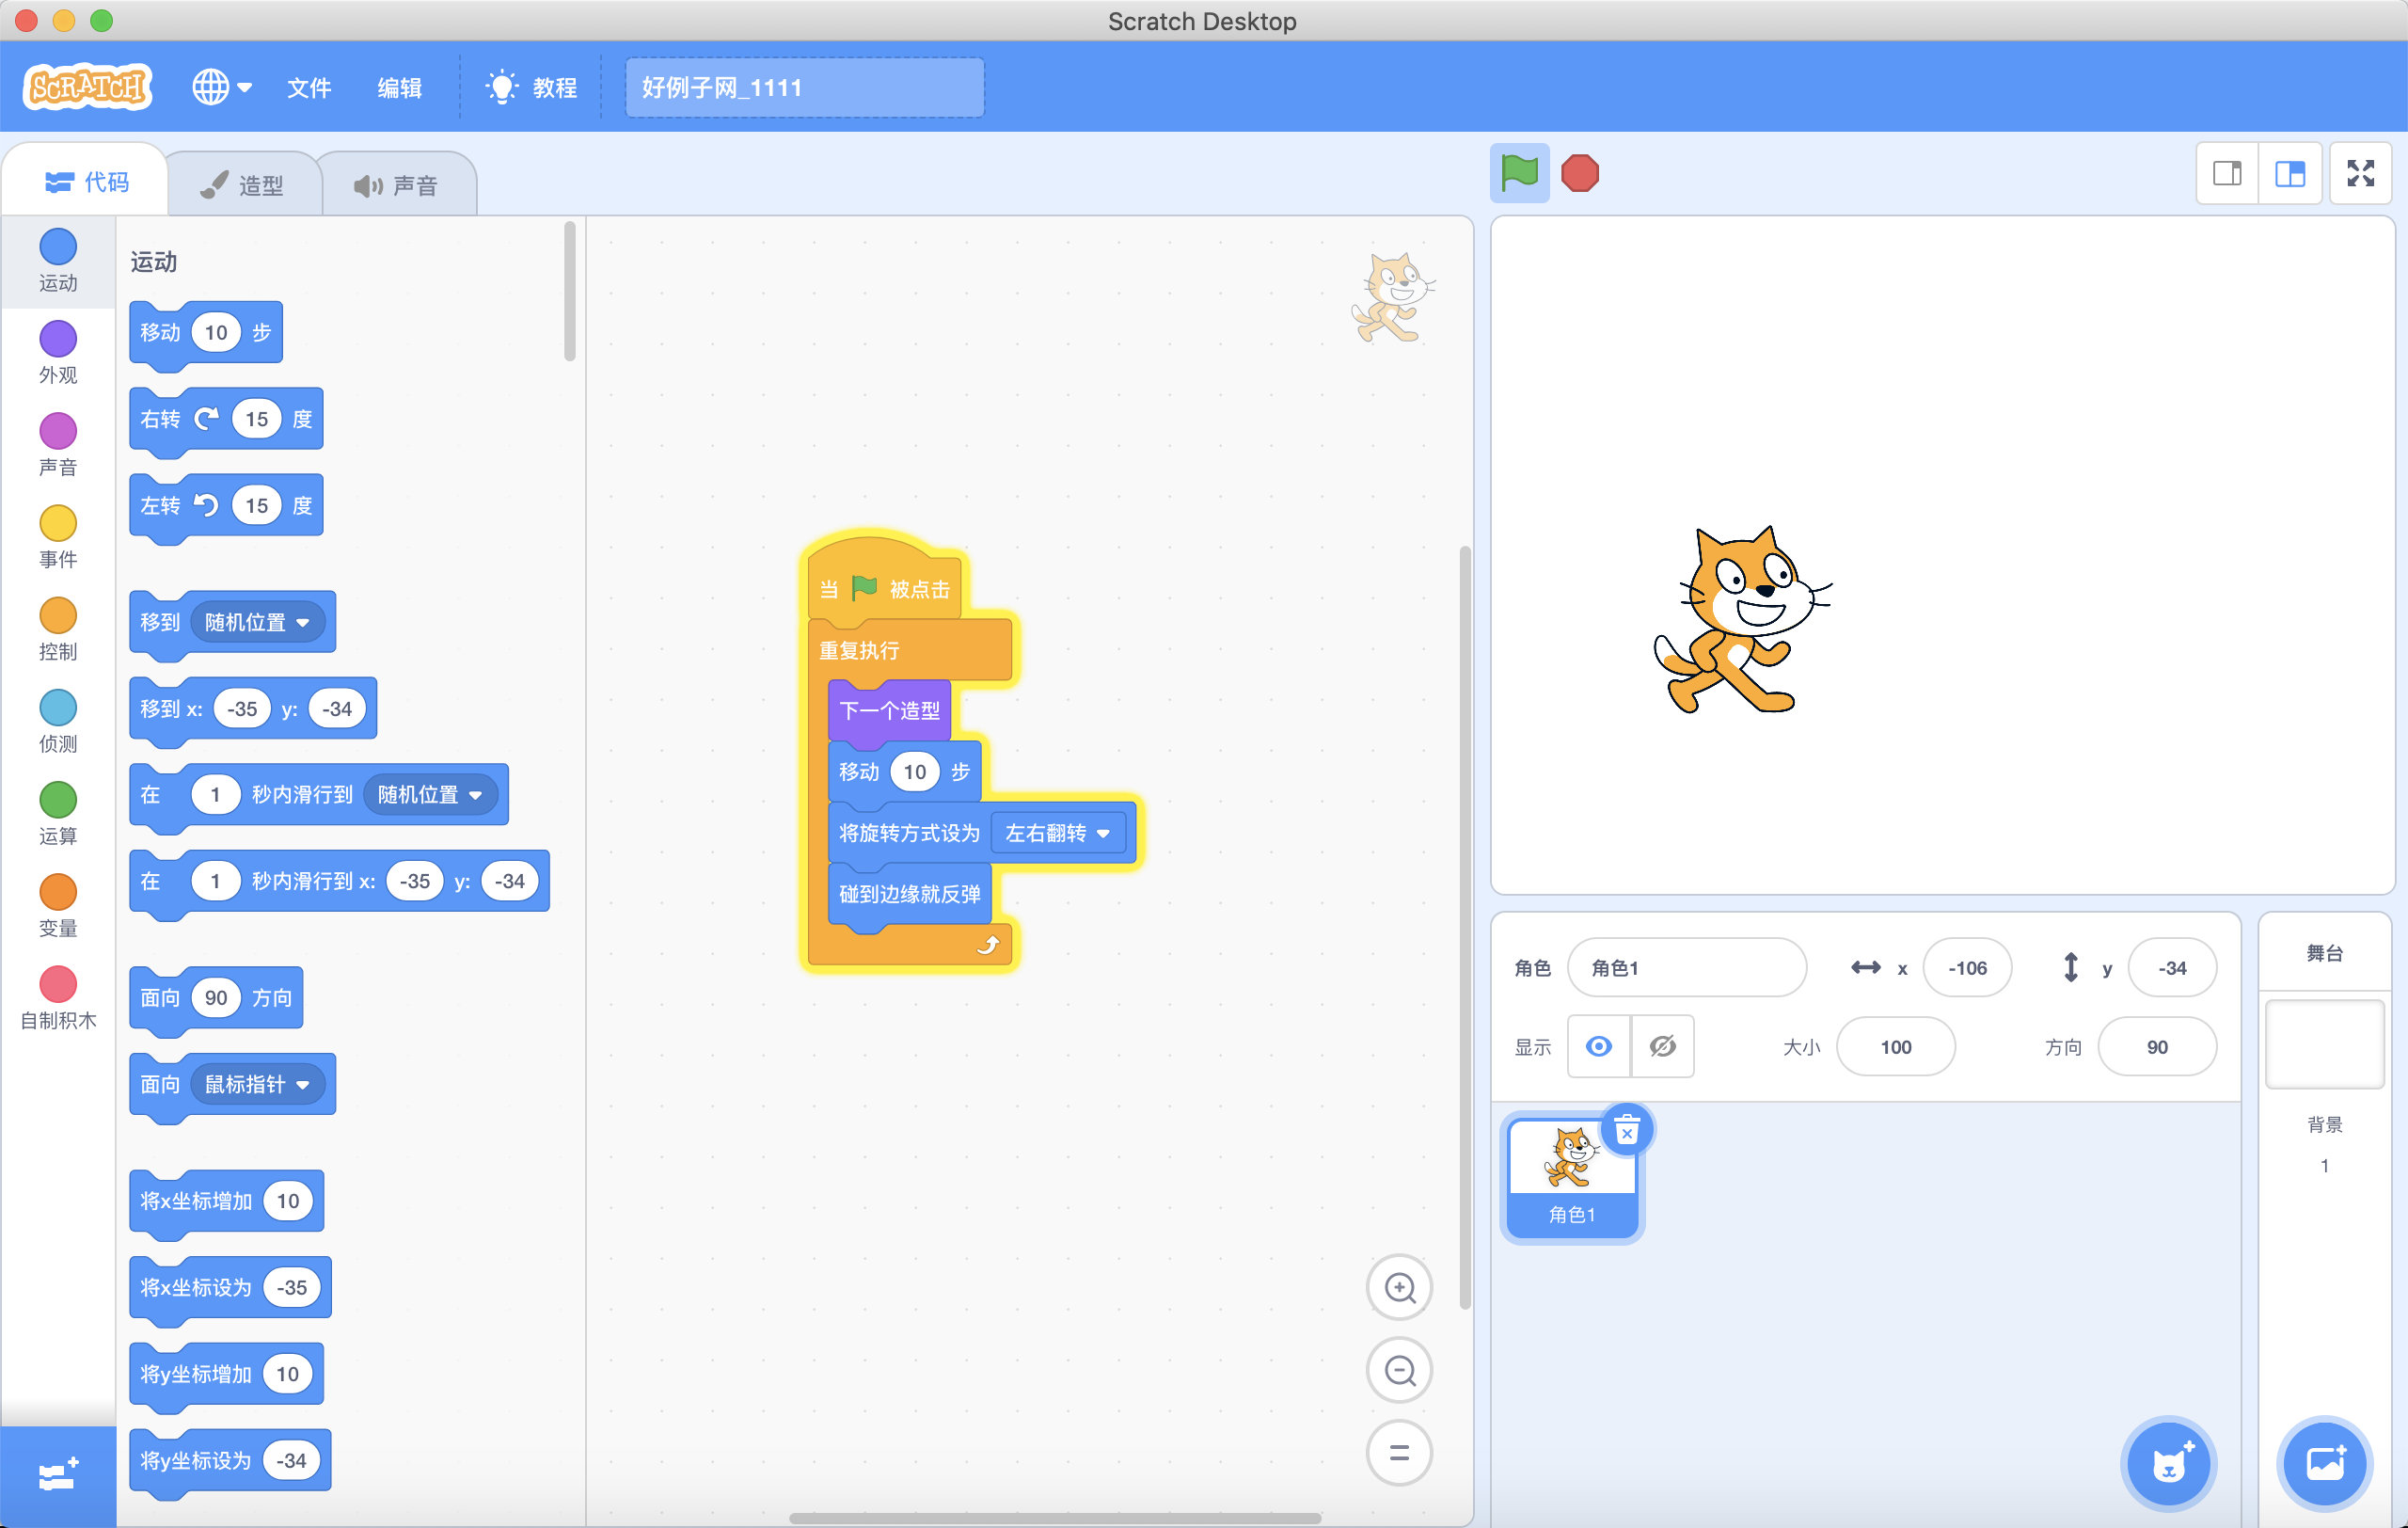Click the 左转 15 度 block

click(226, 506)
